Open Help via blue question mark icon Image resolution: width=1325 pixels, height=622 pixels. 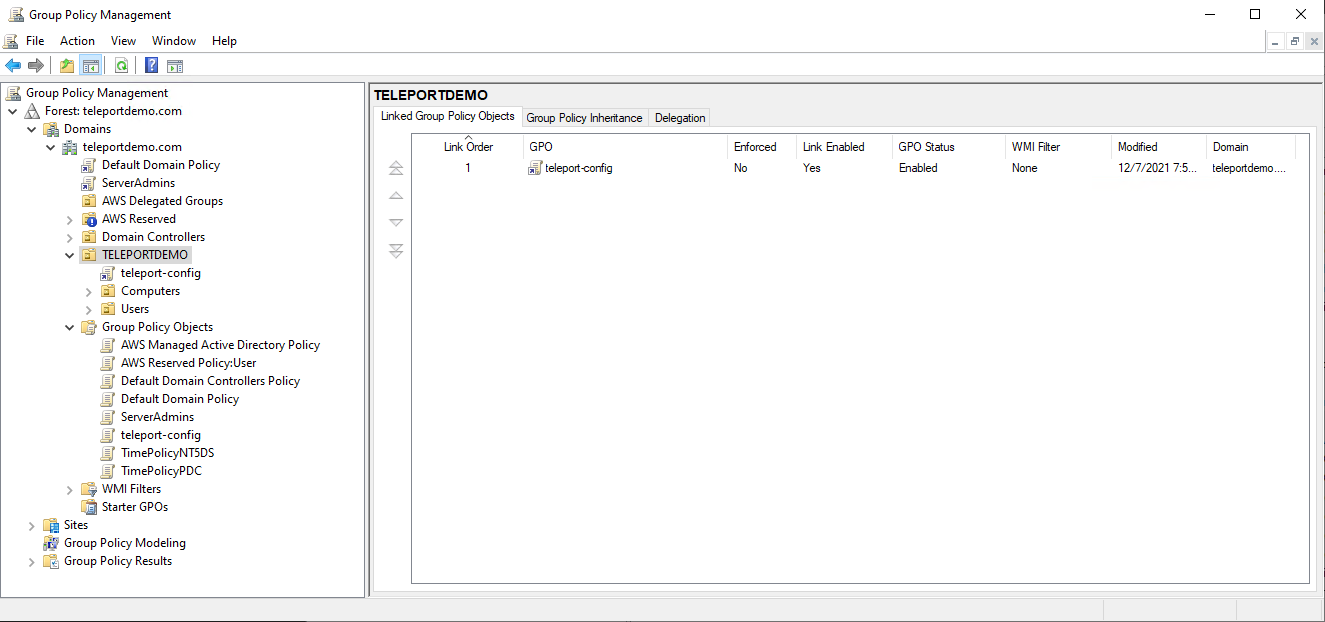click(x=151, y=66)
